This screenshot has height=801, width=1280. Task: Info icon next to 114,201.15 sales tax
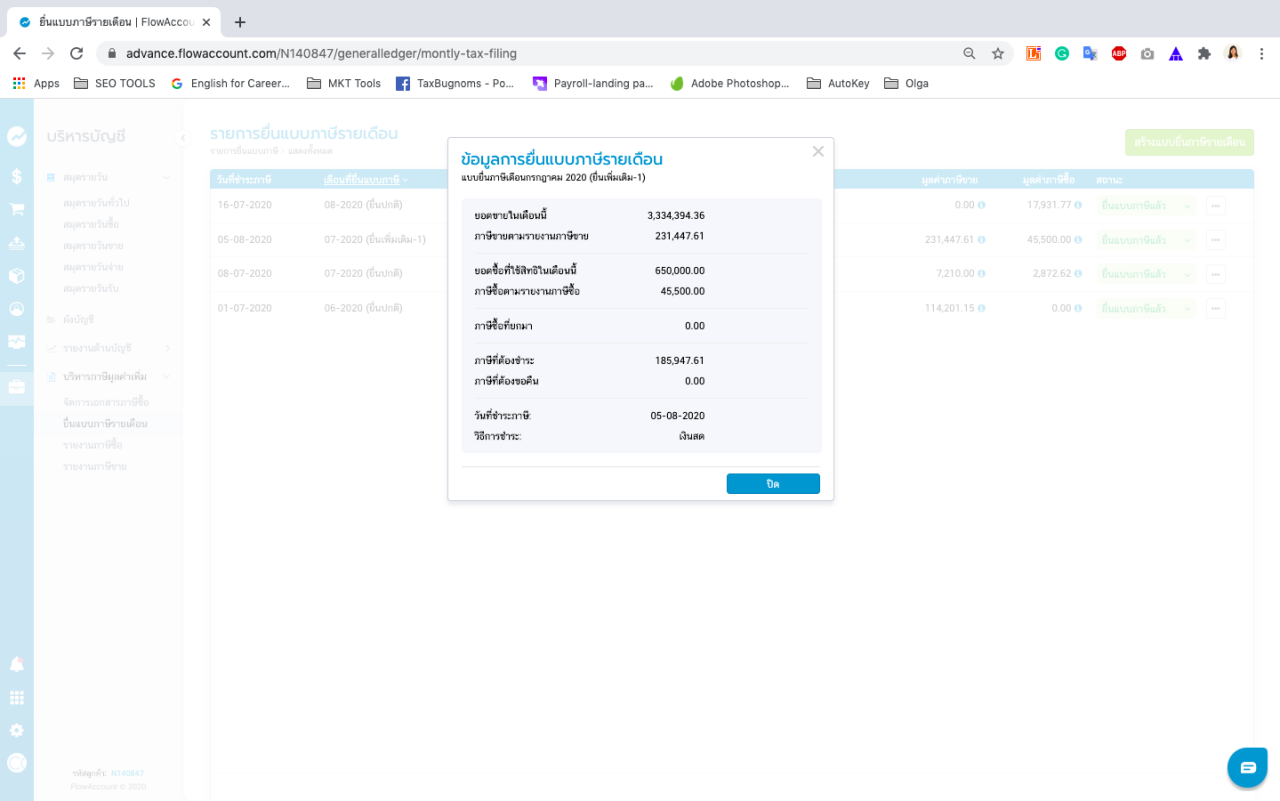tap(981, 309)
